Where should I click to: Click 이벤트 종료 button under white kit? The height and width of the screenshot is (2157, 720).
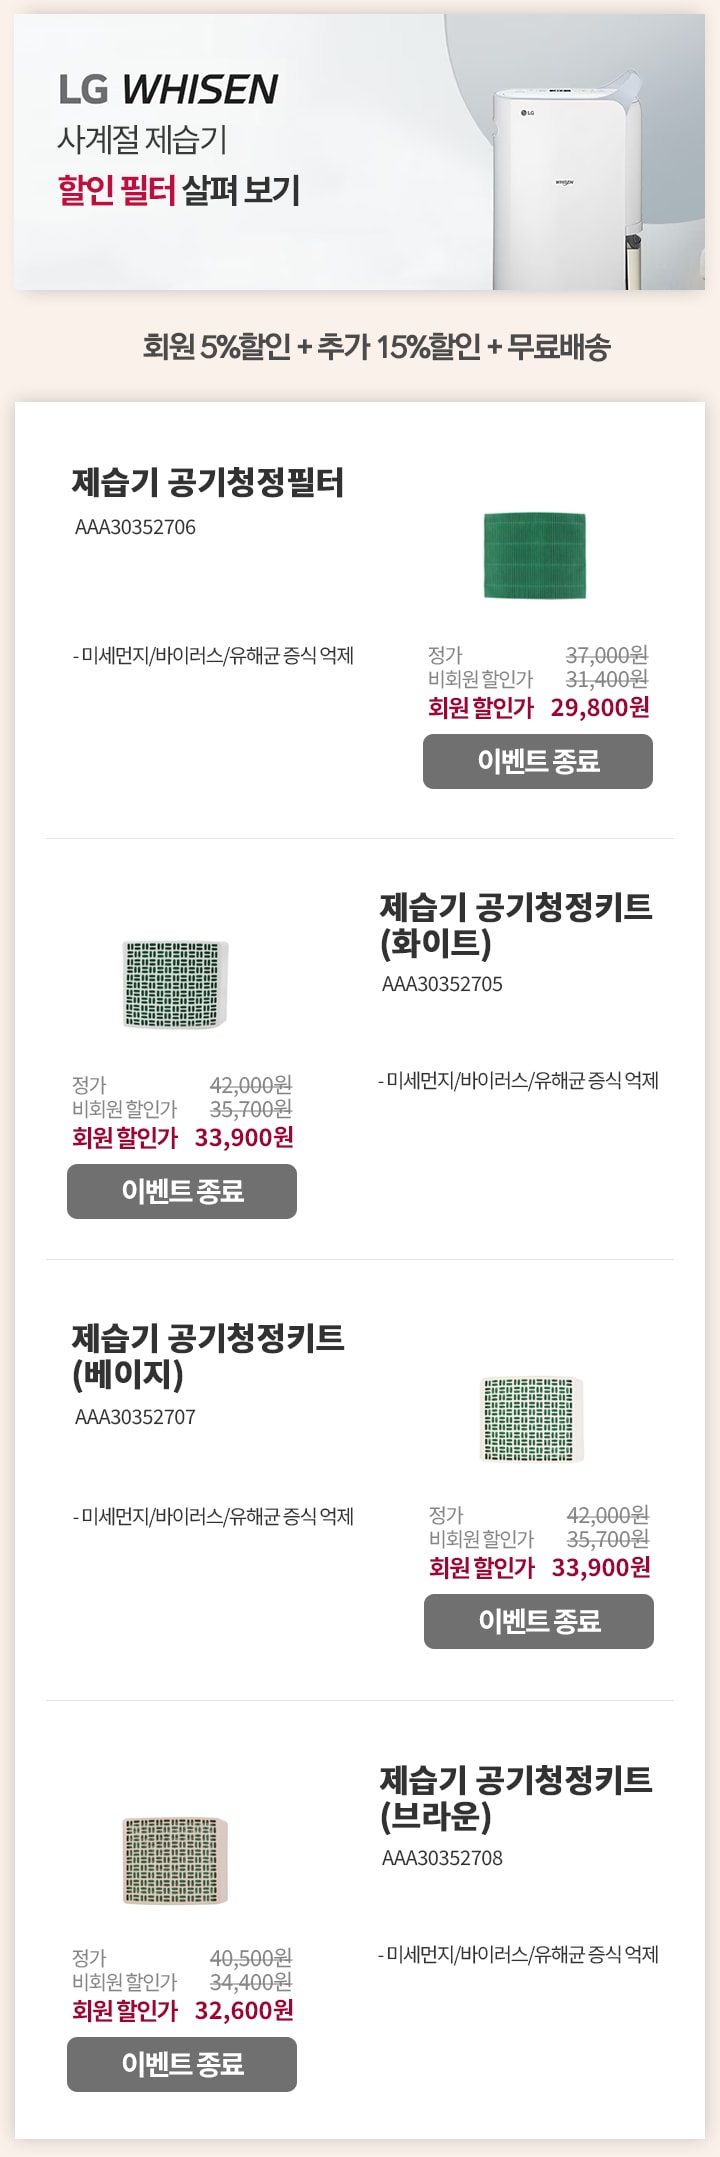[182, 1191]
